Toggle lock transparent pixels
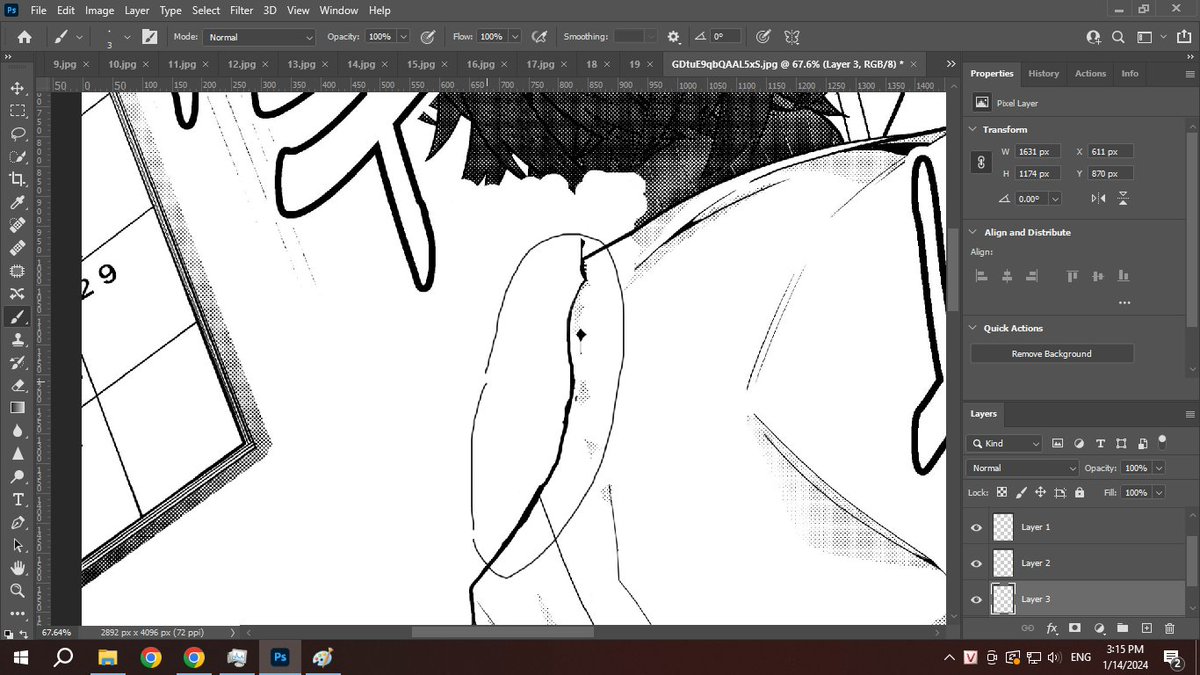This screenshot has height=675, width=1200. [x=1002, y=493]
